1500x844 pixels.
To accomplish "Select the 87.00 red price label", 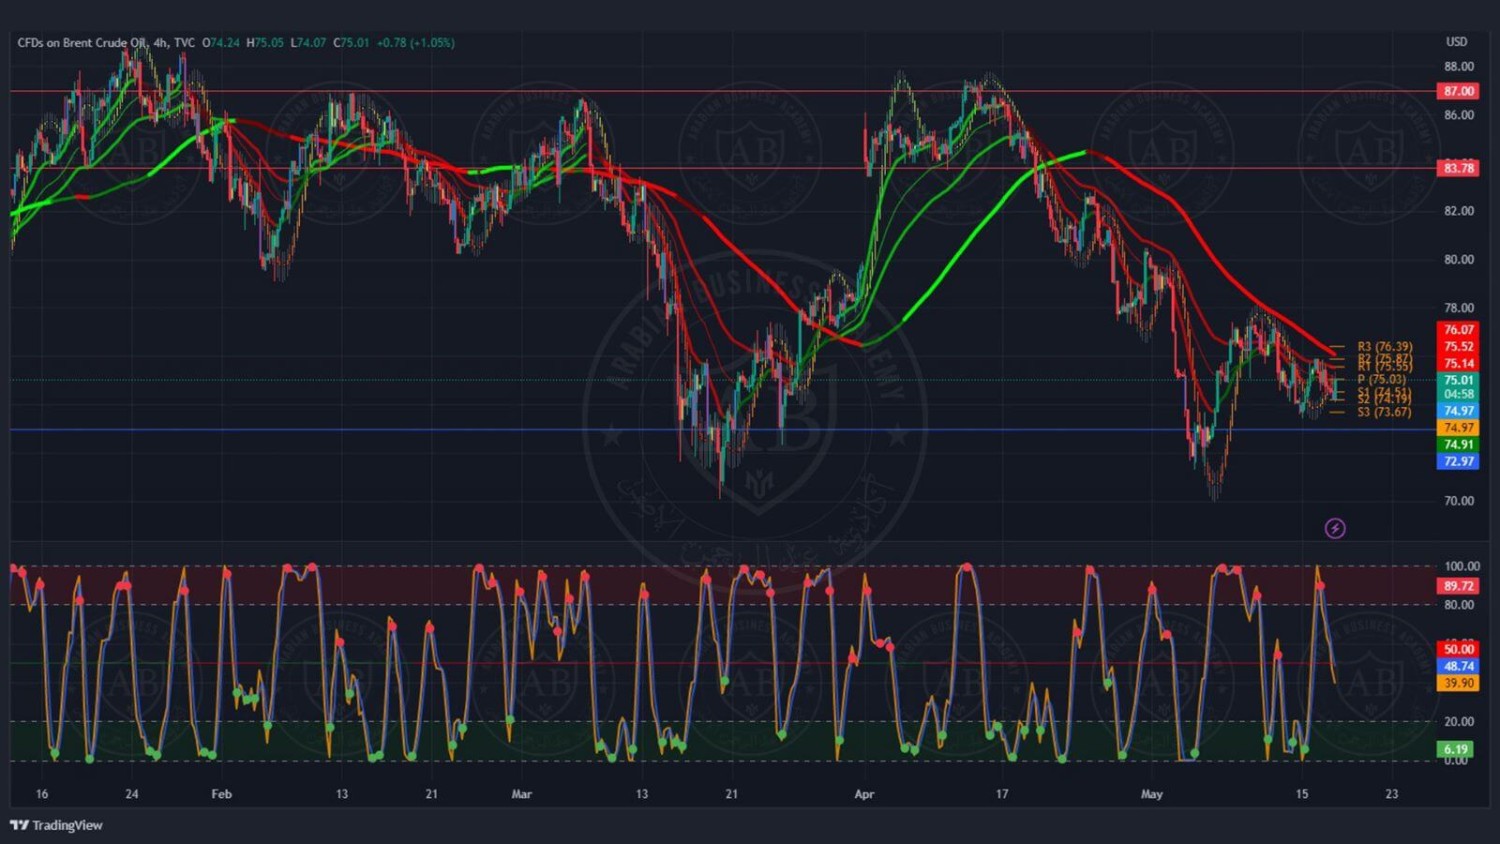I will click(x=1458, y=91).
